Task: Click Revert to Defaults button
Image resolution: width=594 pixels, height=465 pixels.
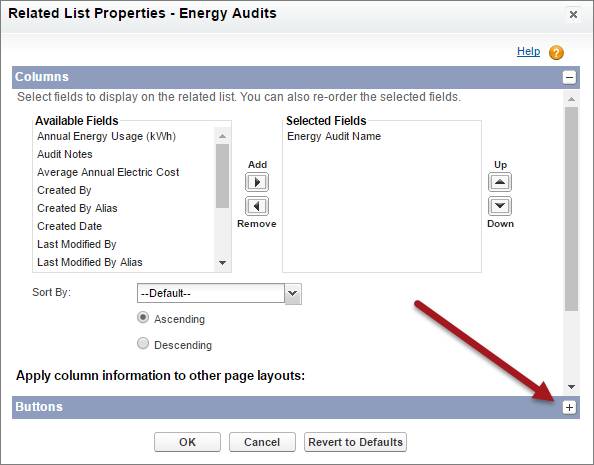Action: (355, 442)
